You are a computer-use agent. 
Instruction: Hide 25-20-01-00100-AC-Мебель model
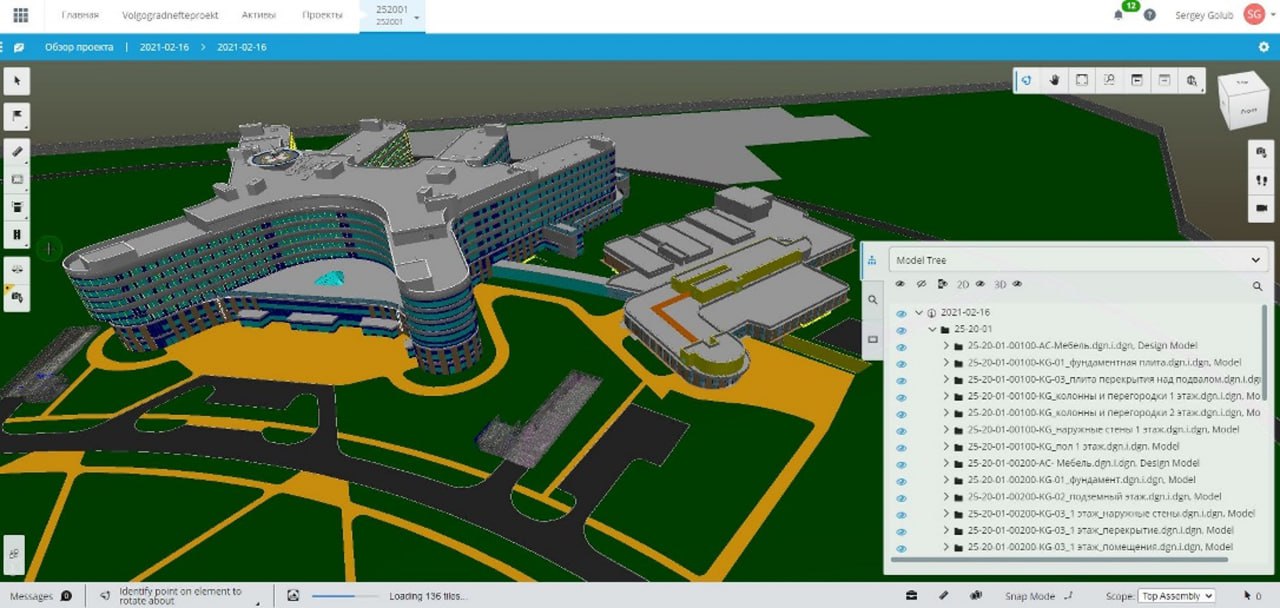tap(901, 347)
